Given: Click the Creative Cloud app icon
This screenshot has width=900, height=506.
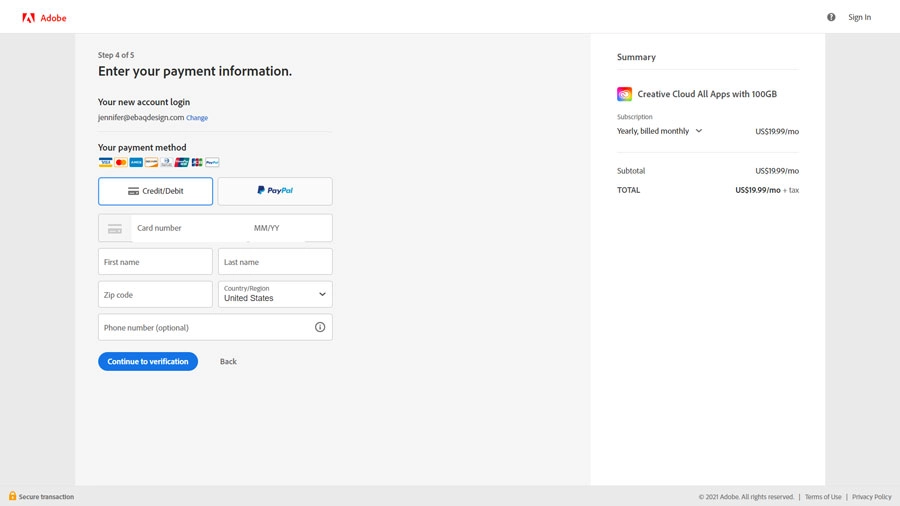Looking at the screenshot, I should [x=624, y=94].
